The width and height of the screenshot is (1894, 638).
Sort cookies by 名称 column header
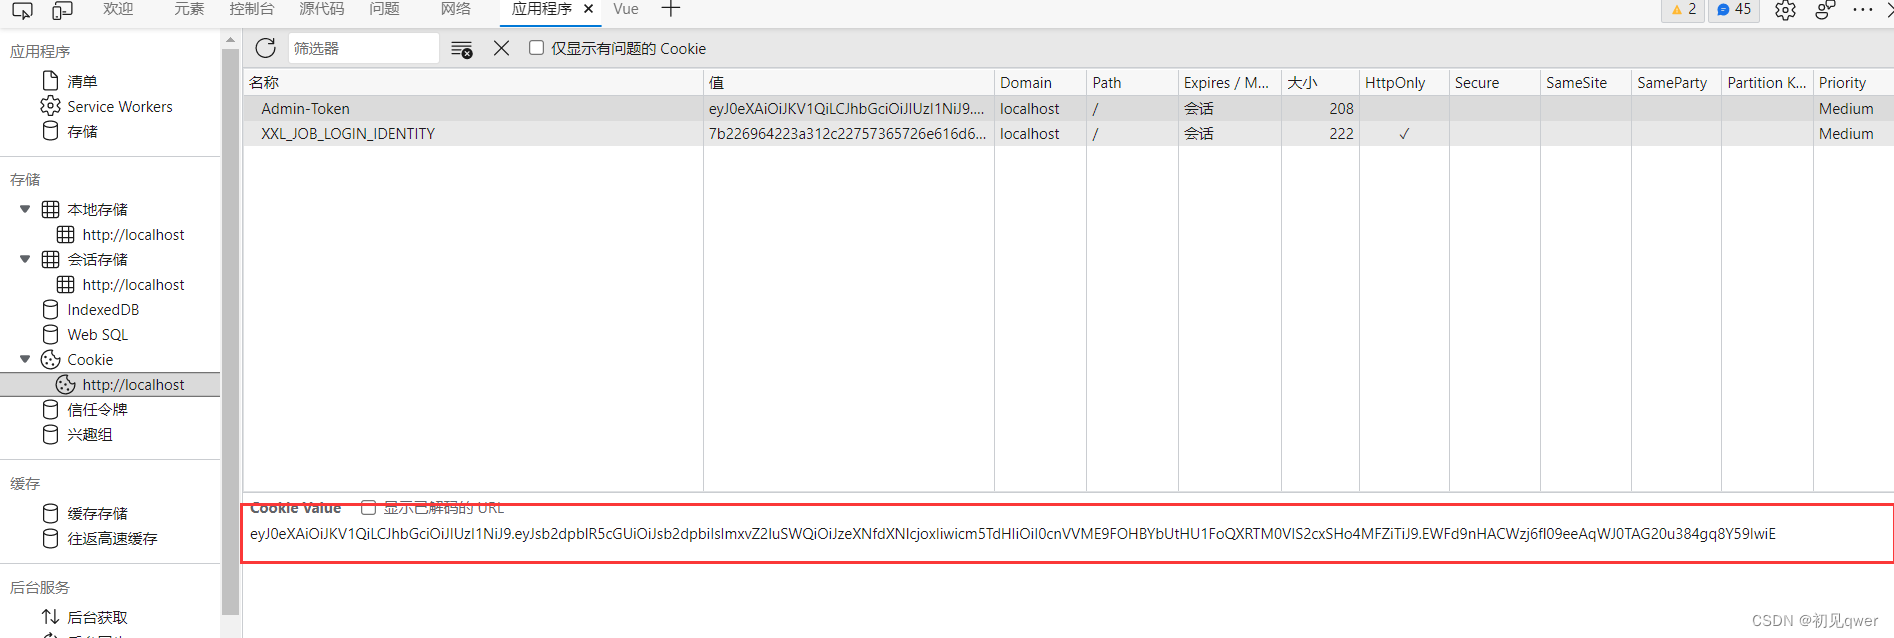(473, 82)
